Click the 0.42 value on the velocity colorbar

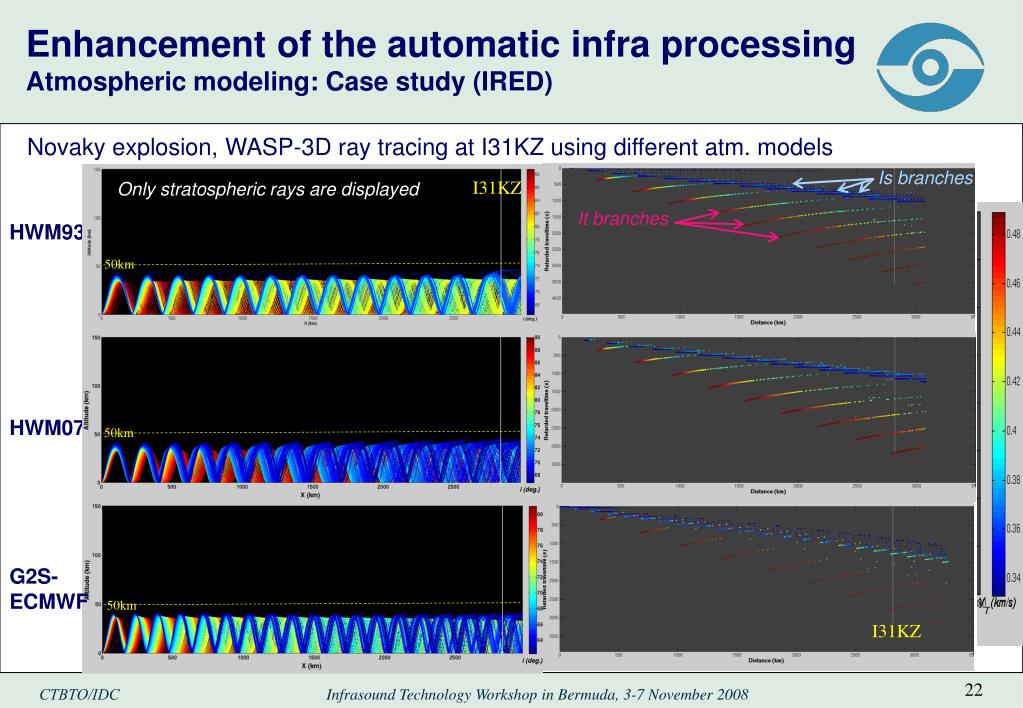click(x=1014, y=381)
